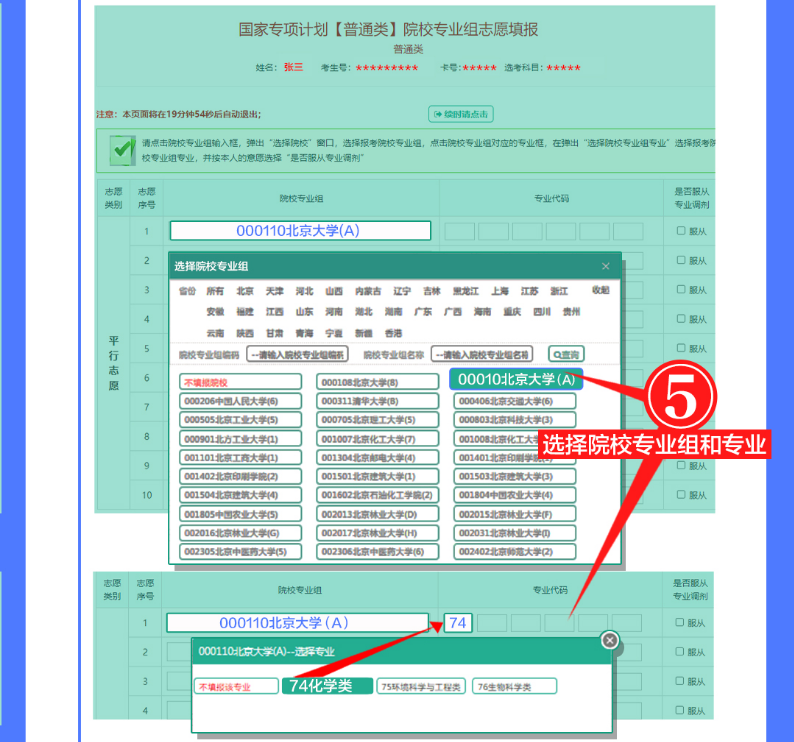Choose 不填报该专业 option
The image size is (794, 742).
(x=236, y=686)
